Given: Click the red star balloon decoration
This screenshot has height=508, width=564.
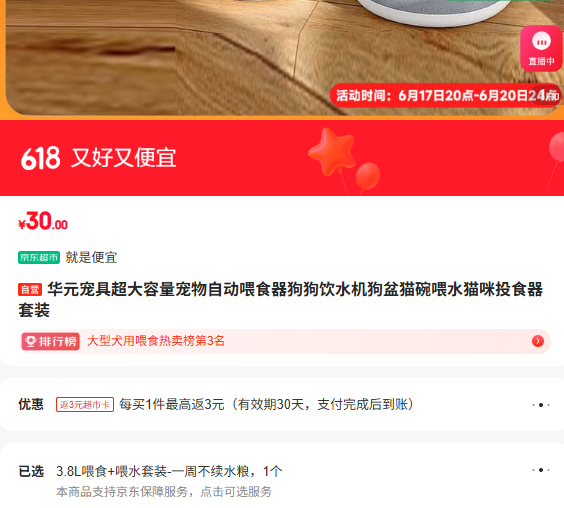Looking at the screenshot, I should pos(332,151).
